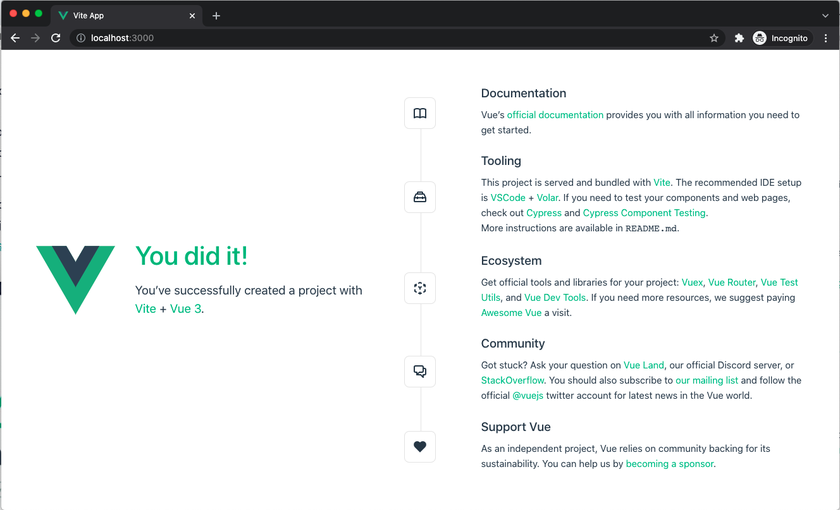Screen dimensions: 840x510
Task: Click the Ecosystem icon
Action: point(420,288)
